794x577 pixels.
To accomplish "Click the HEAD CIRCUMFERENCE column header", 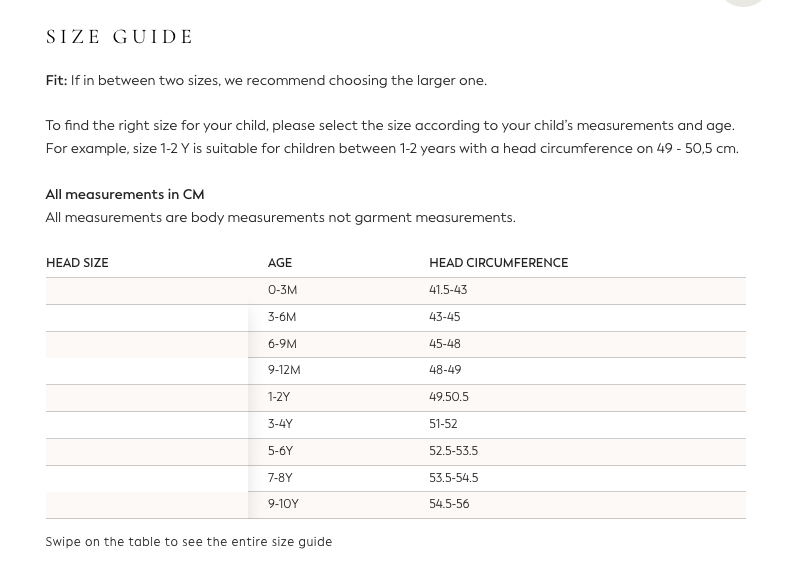I will click(498, 263).
